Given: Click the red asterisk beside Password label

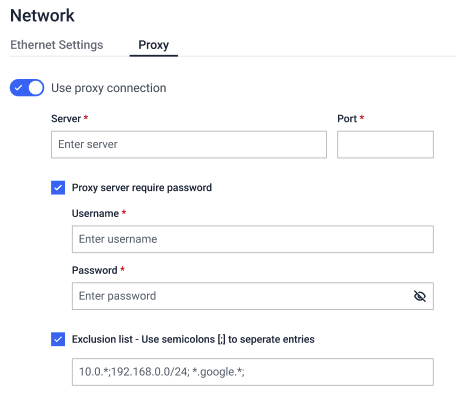Looking at the screenshot, I should coord(122,269).
